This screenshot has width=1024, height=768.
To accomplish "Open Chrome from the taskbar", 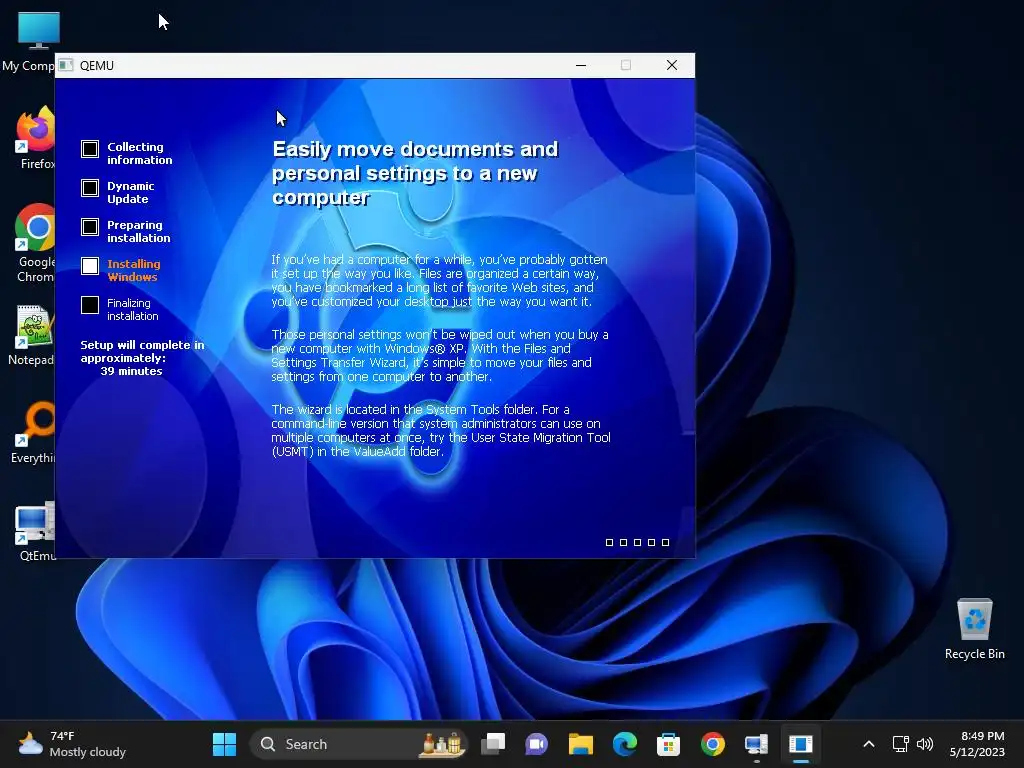I will coord(712,744).
